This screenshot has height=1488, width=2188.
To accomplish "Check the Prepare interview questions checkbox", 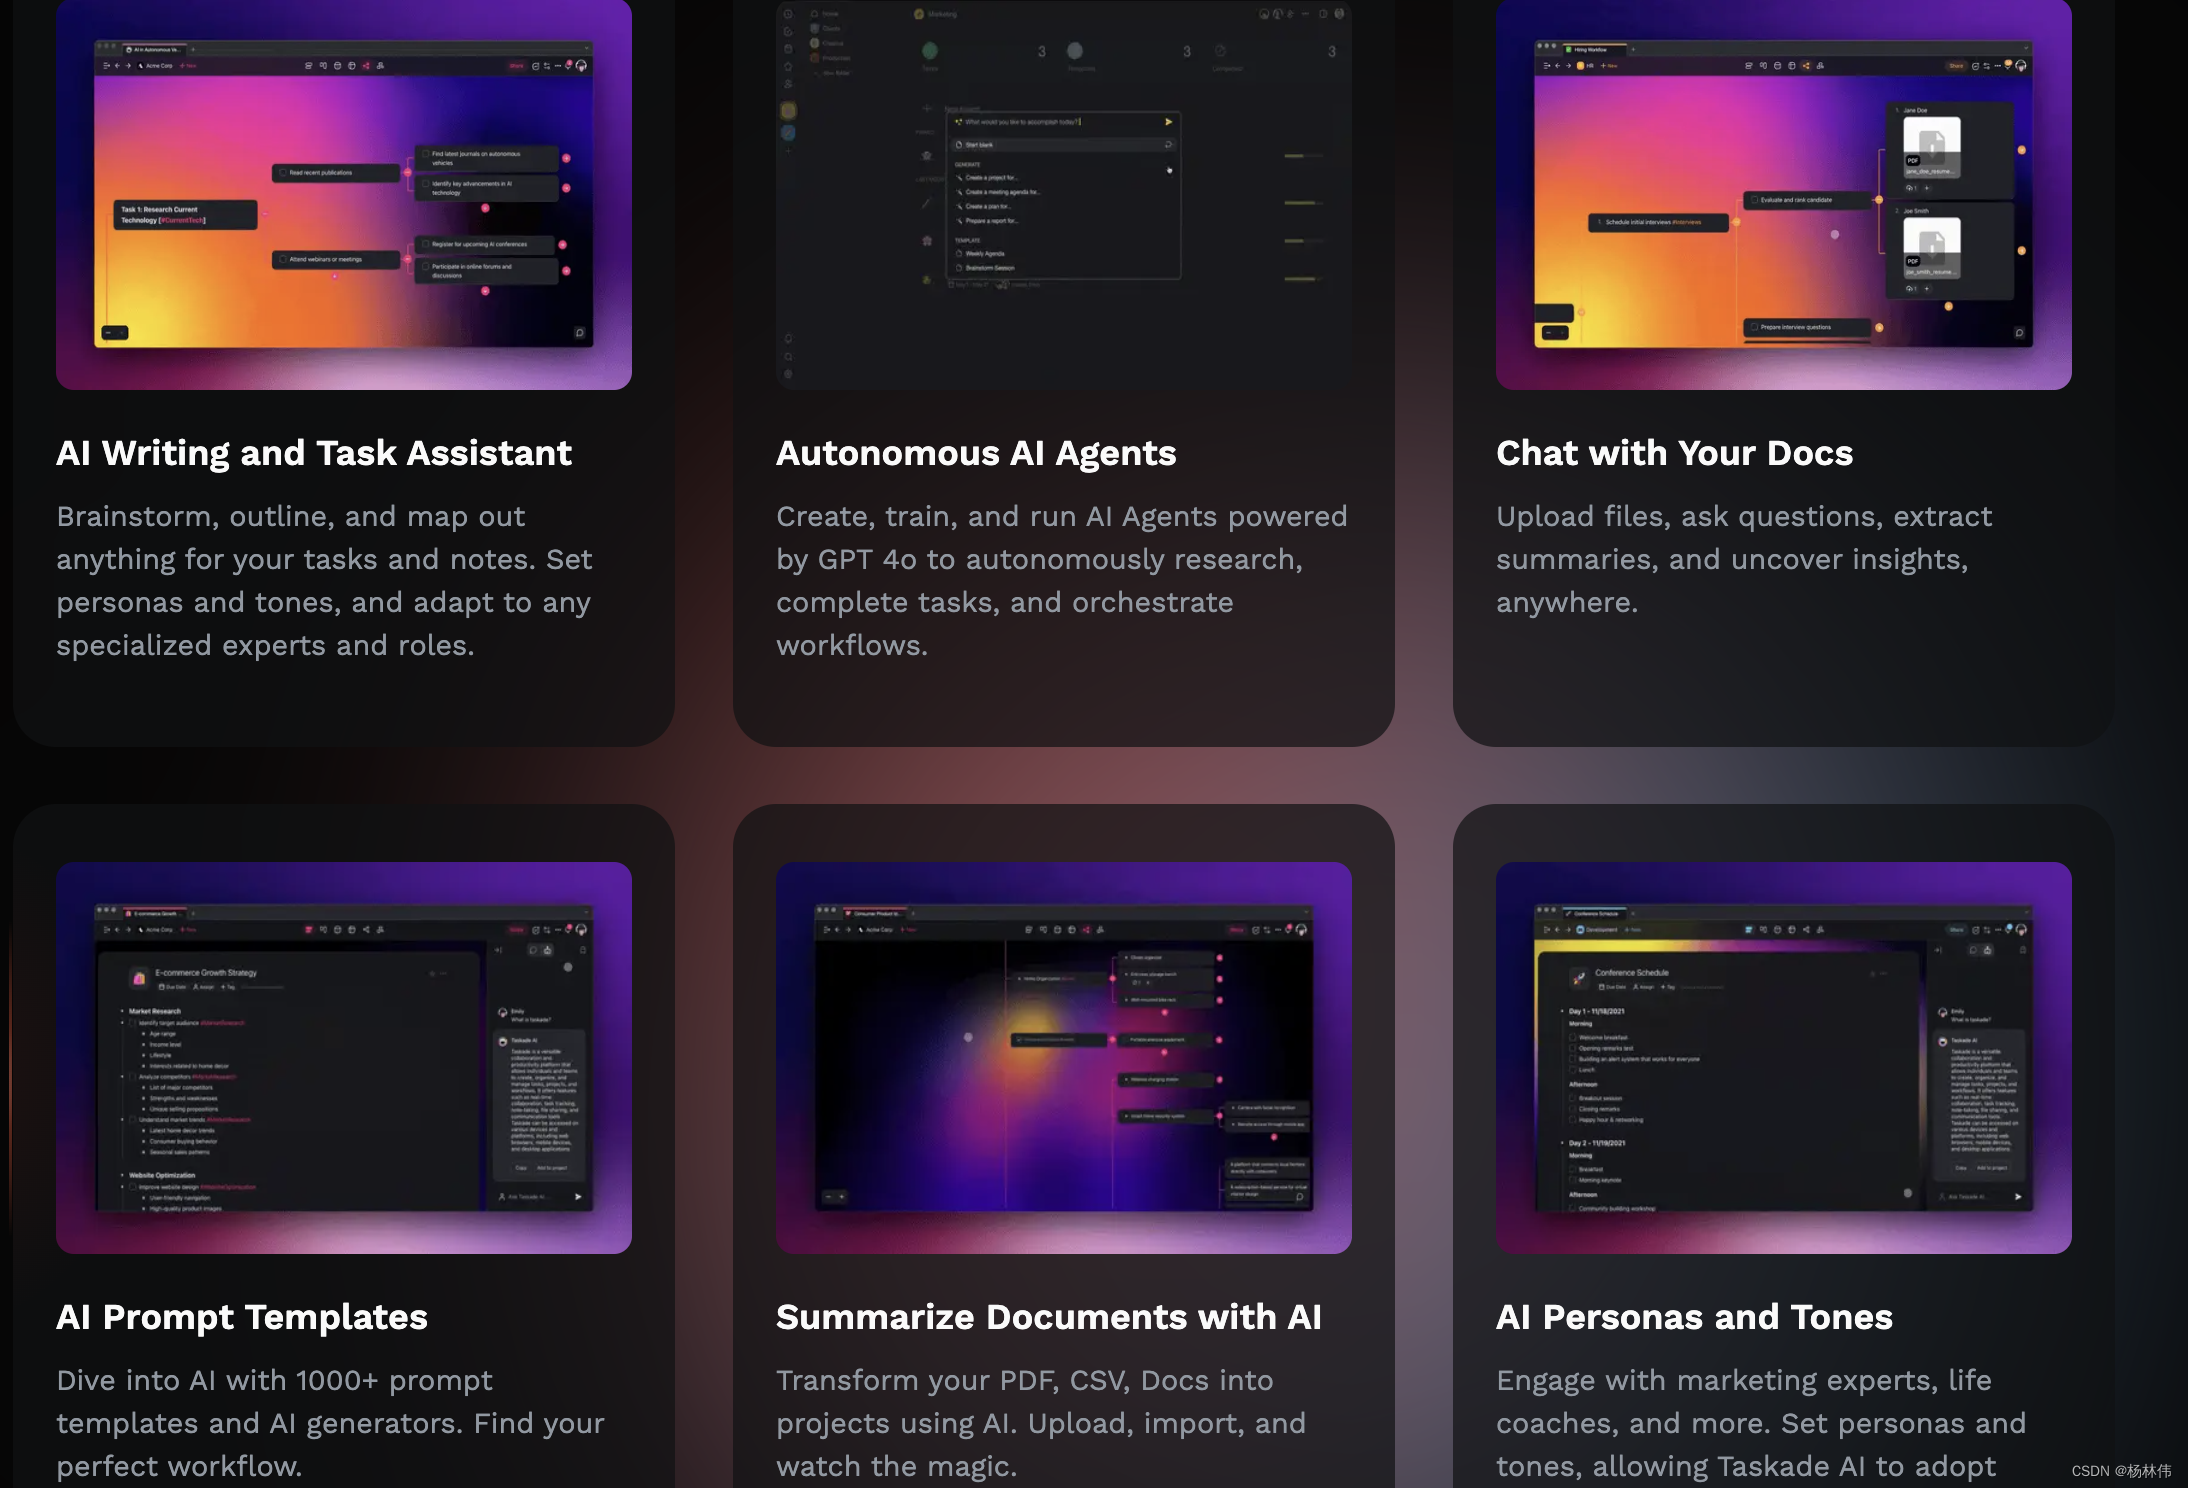I will 1754,327.
